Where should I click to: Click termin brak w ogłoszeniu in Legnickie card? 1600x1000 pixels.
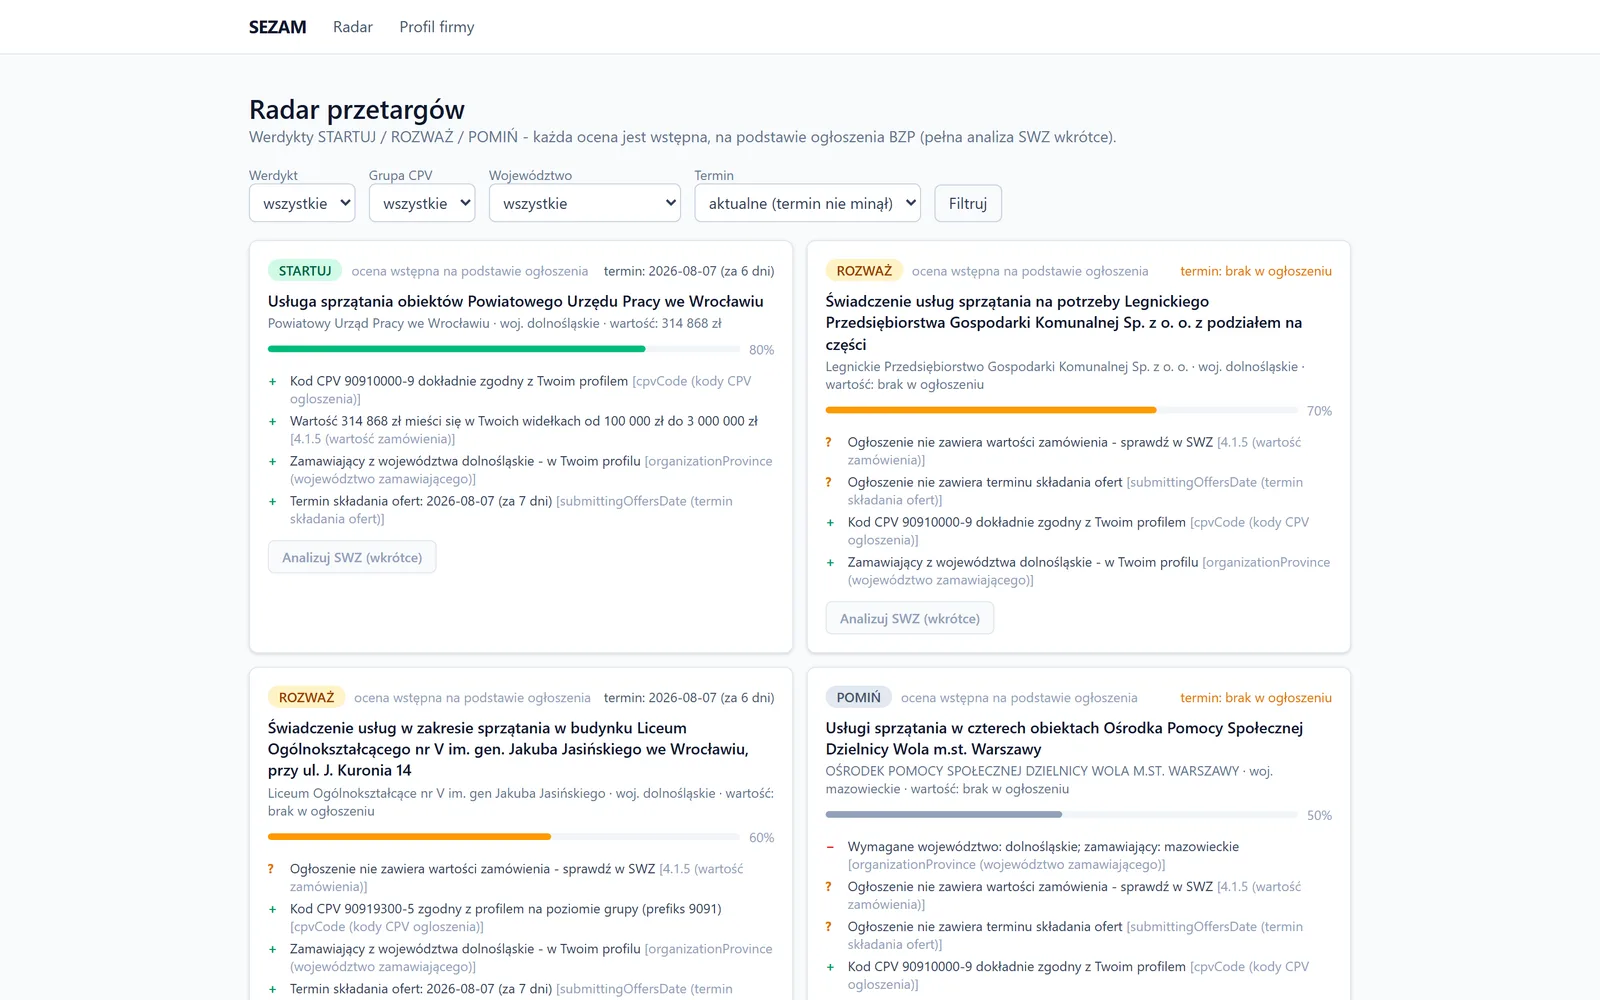pyautogui.click(x=1256, y=271)
